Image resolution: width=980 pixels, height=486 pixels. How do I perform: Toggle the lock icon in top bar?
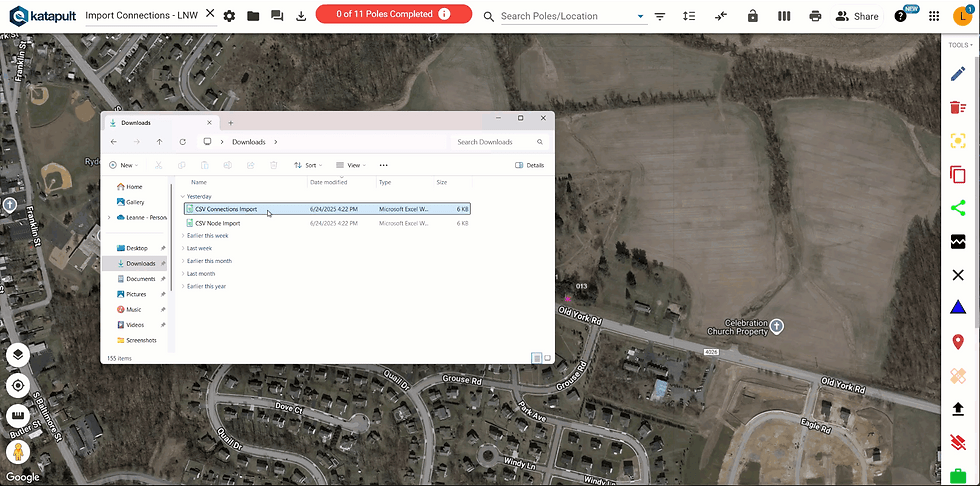[x=752, y=16]
